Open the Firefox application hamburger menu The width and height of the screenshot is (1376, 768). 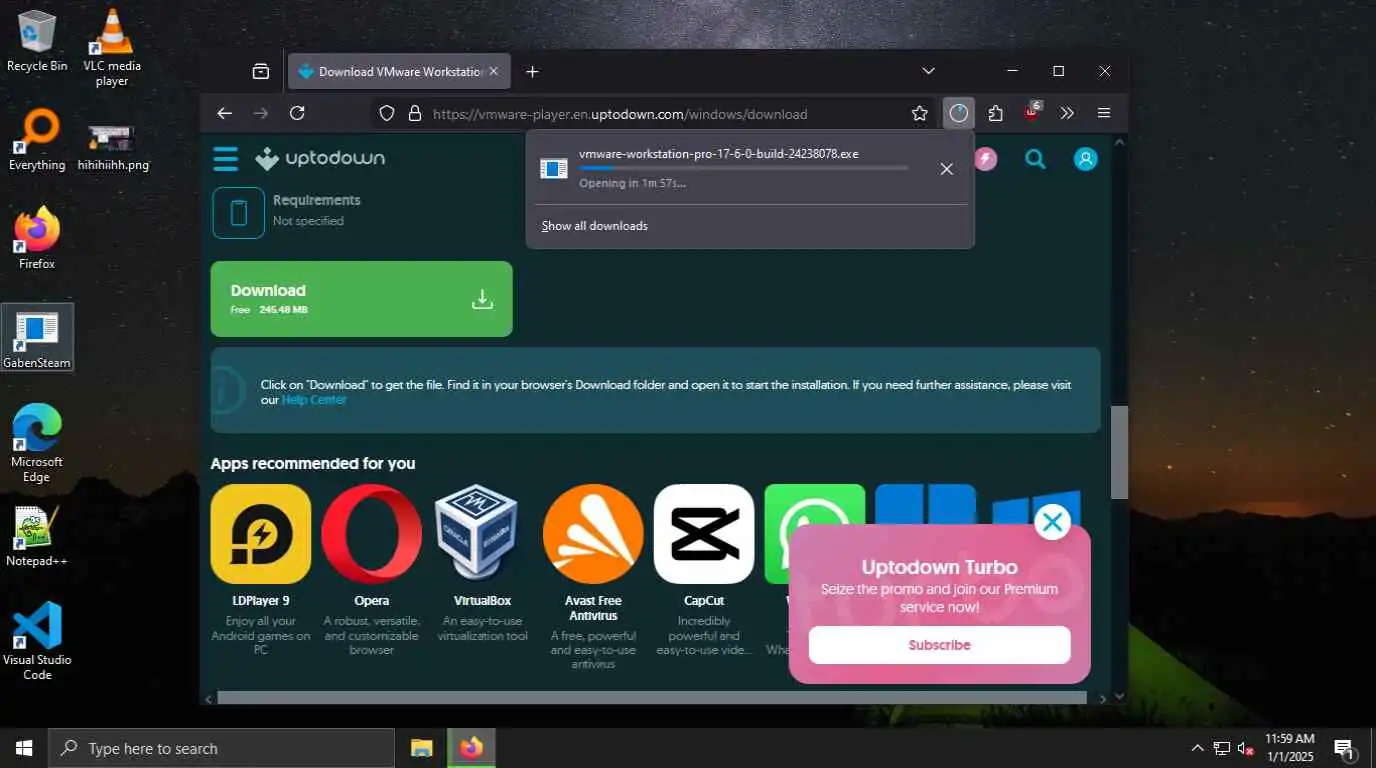click(x=1104, y=113)
